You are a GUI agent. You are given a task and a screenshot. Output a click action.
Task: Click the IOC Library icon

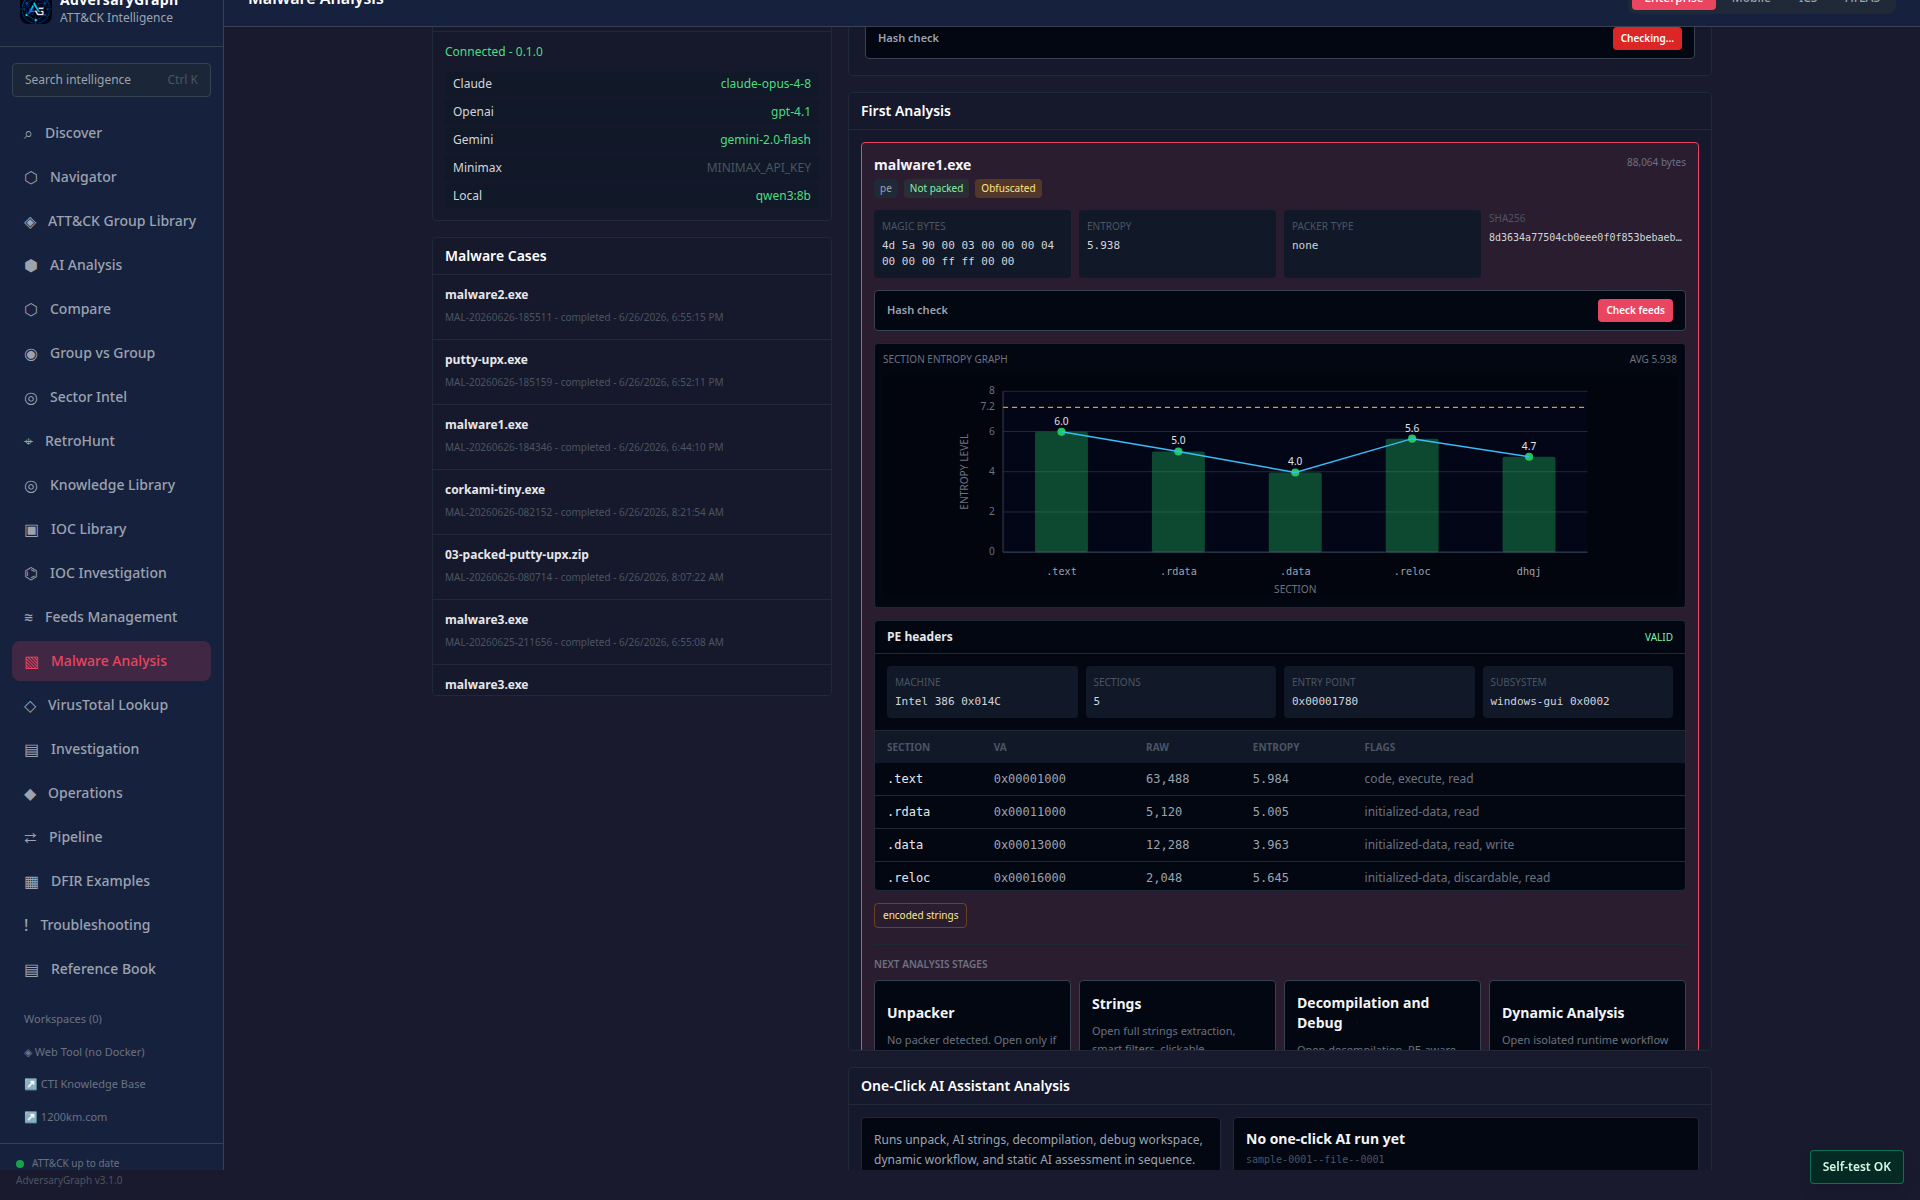point(31,530)
